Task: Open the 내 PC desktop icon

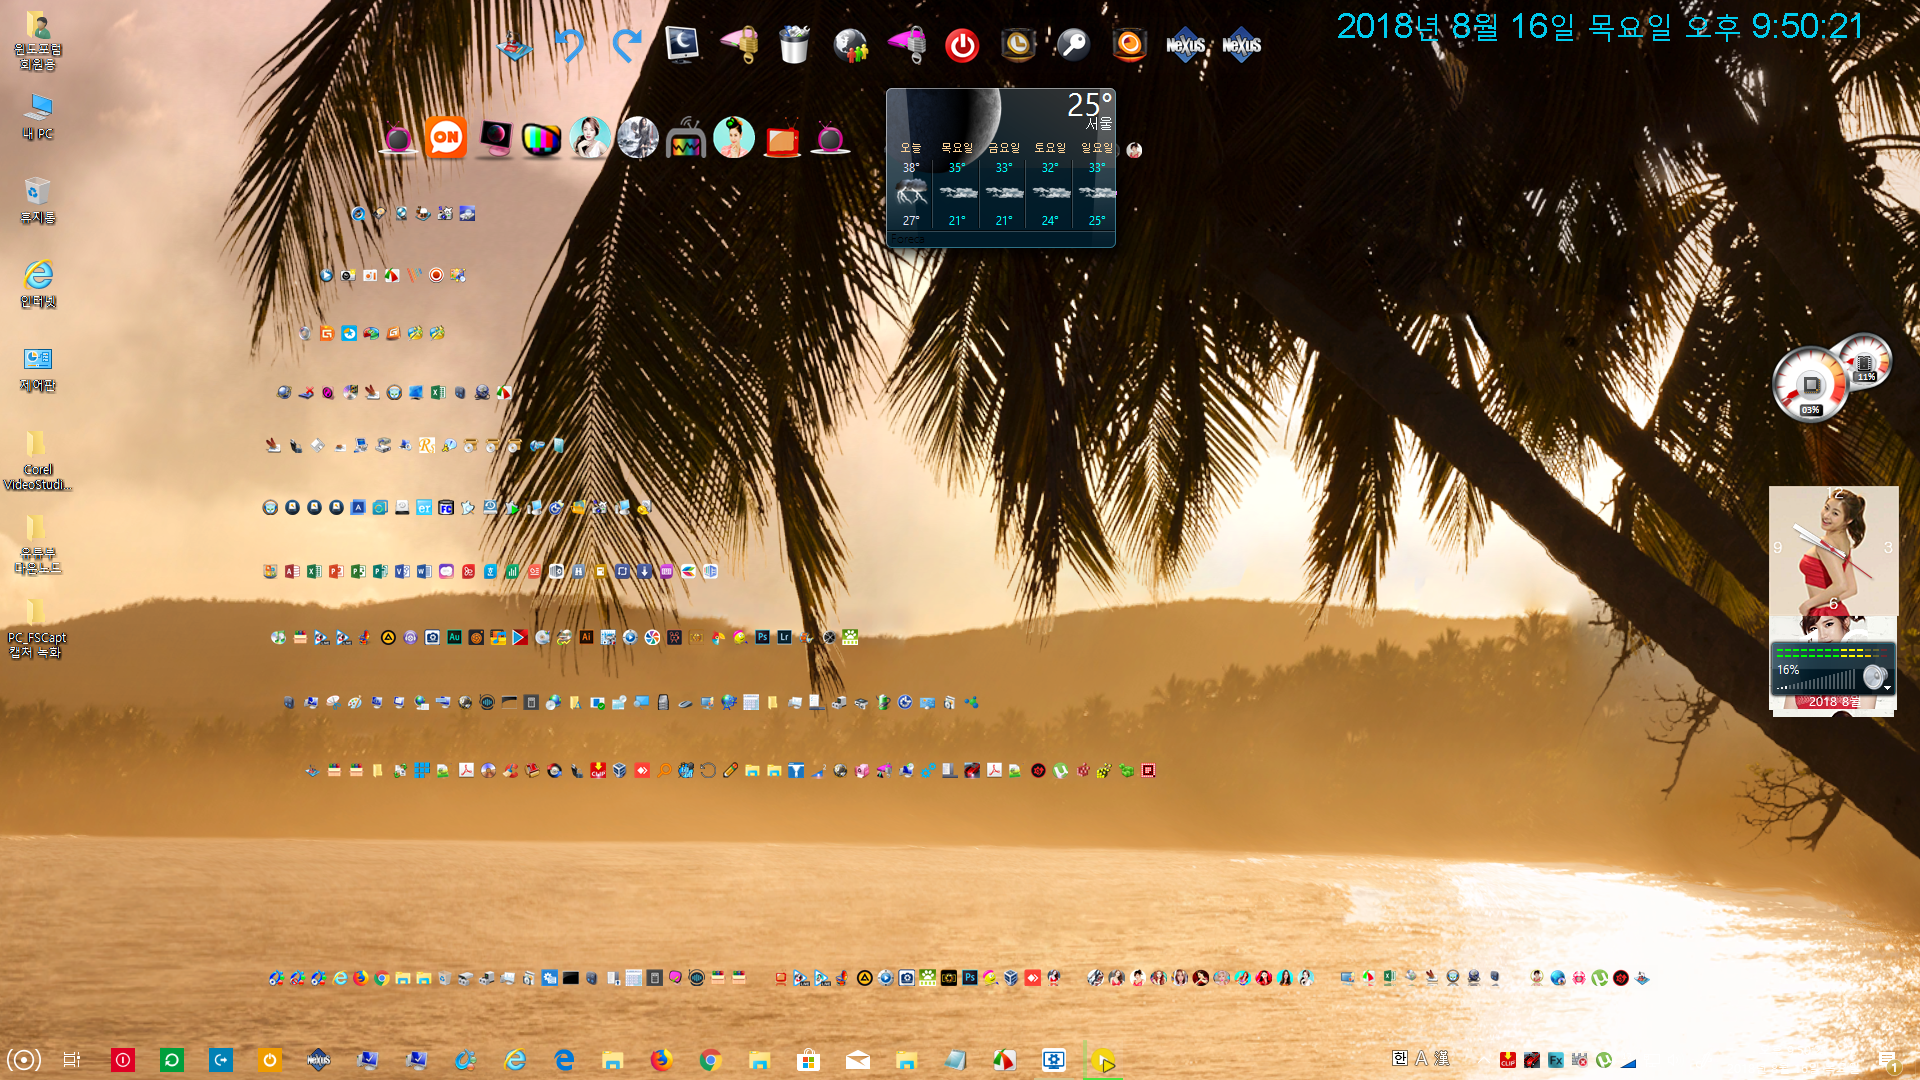Action: tap(38, 116)
